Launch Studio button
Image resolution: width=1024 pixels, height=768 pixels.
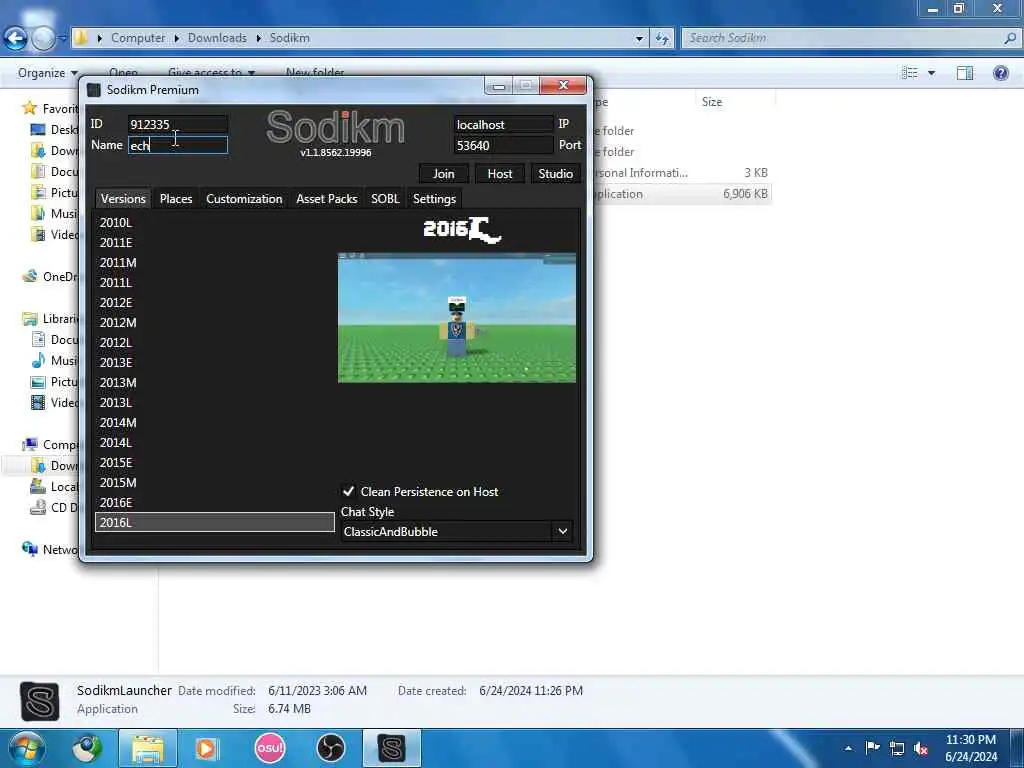[x=555, y=174]
